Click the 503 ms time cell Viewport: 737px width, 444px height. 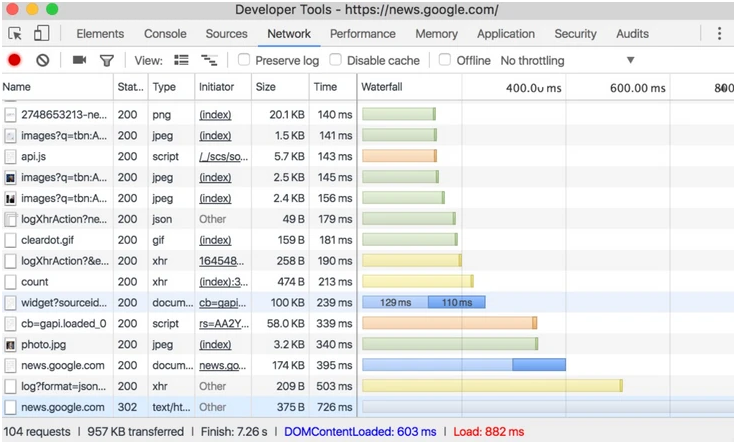coord(334,387)
